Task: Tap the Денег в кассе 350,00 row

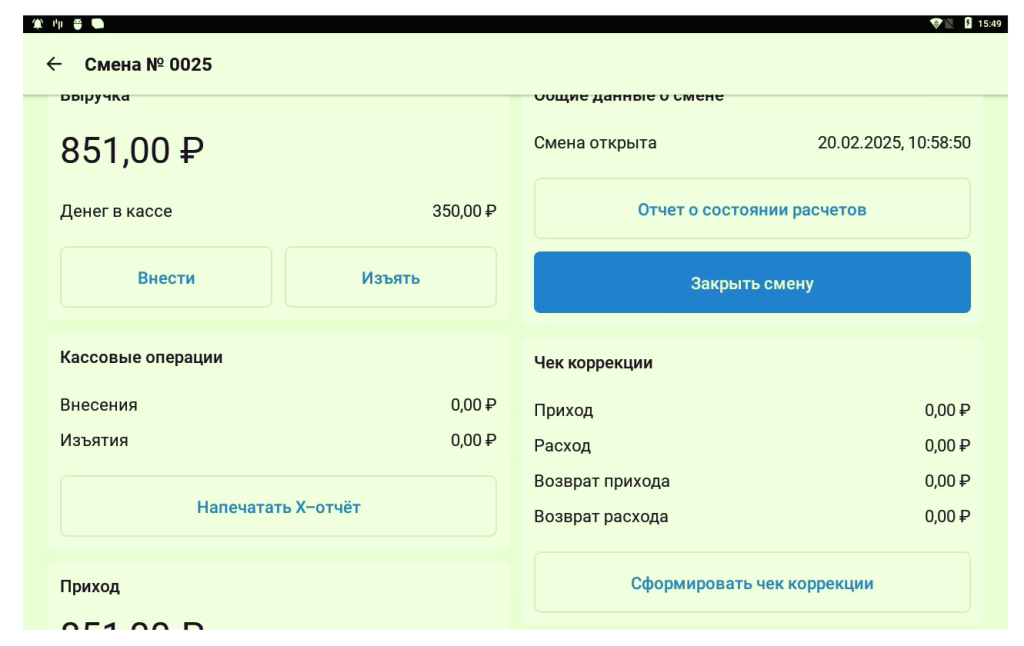Action: (278, 211)
